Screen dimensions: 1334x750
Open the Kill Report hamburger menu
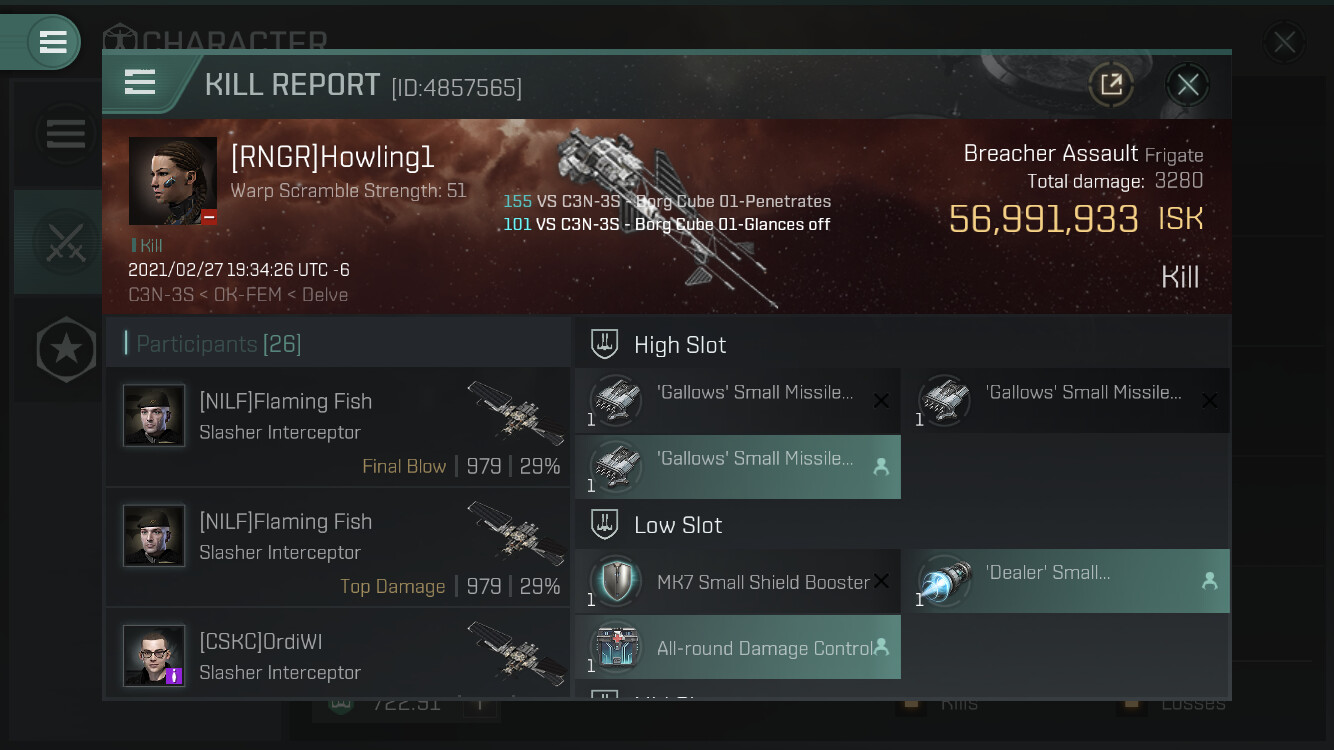[140, 83]
